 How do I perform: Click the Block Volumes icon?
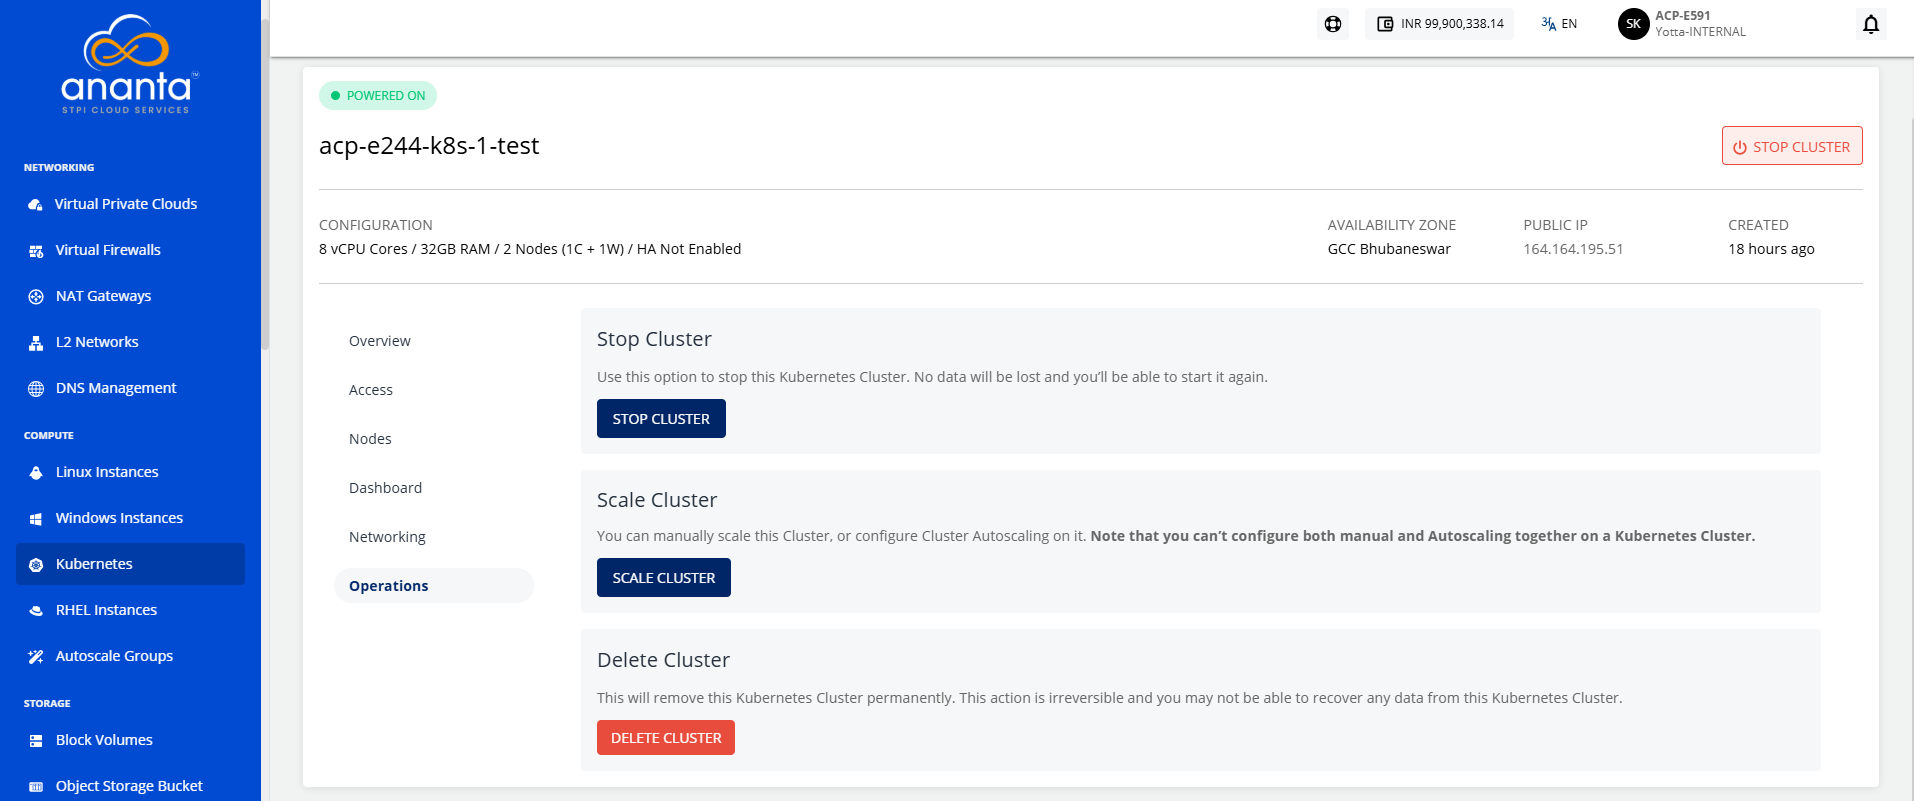[x=36, y=740]
